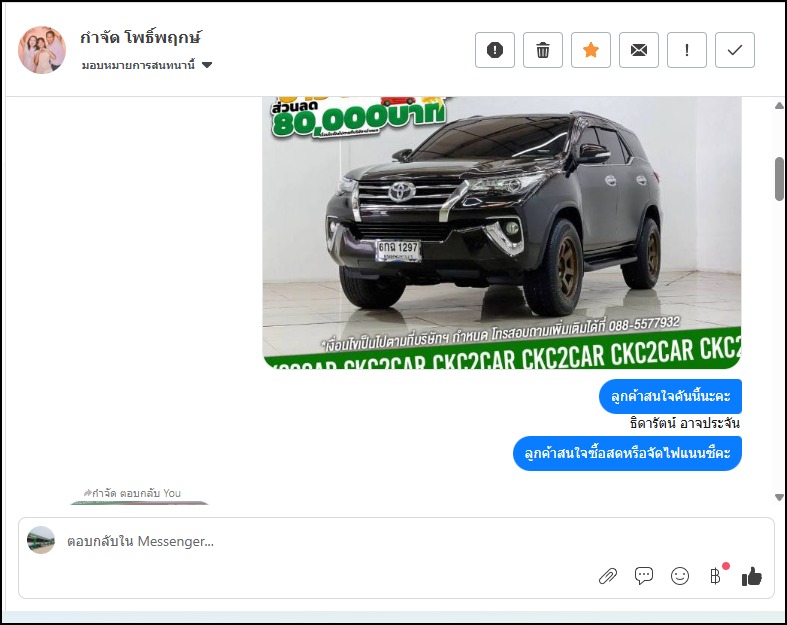Open saved replies speech bubble icon

643,576
